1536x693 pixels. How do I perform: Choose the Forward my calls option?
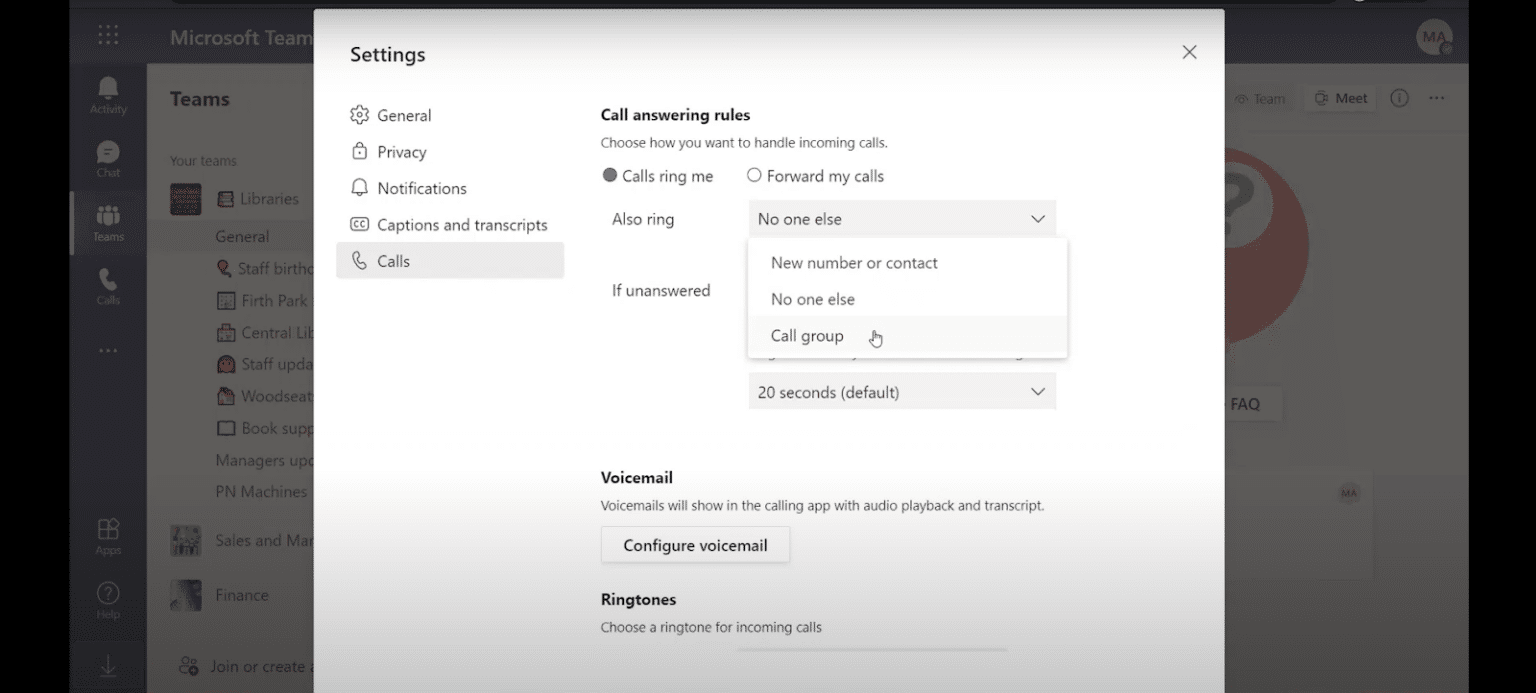pos(753,175)
